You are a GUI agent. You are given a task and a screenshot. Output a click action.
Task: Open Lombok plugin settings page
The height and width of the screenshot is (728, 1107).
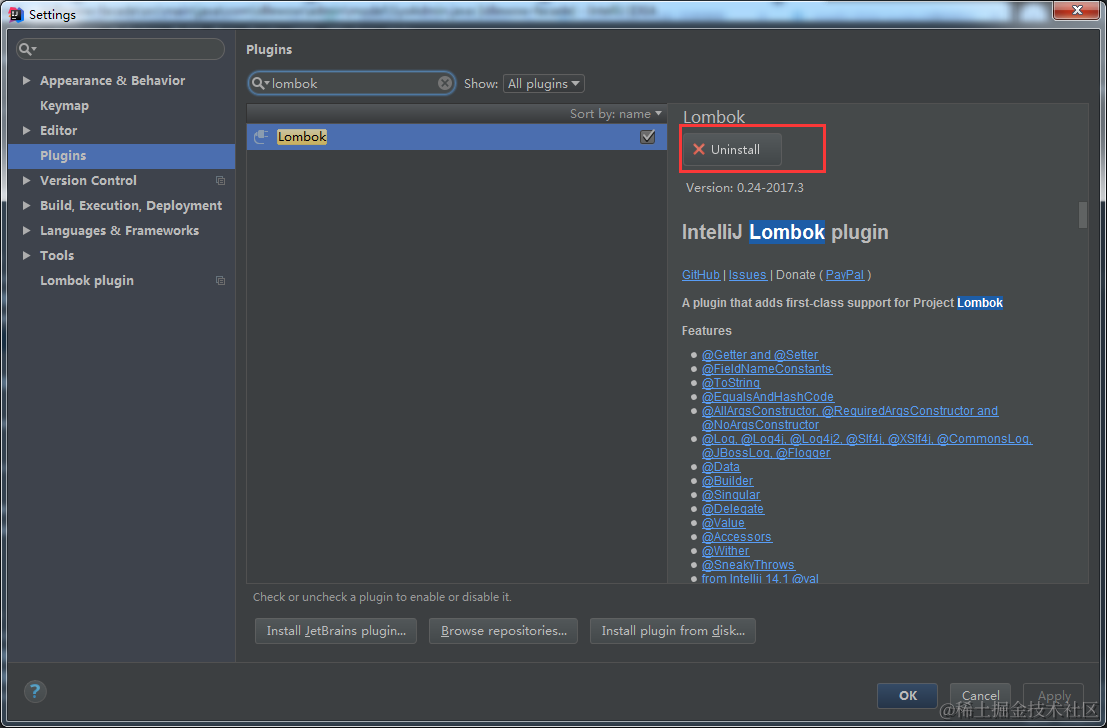coord(87,281)
